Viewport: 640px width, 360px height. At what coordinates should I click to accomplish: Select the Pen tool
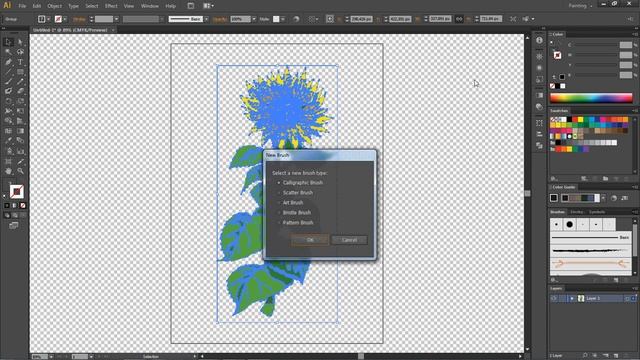8,62
